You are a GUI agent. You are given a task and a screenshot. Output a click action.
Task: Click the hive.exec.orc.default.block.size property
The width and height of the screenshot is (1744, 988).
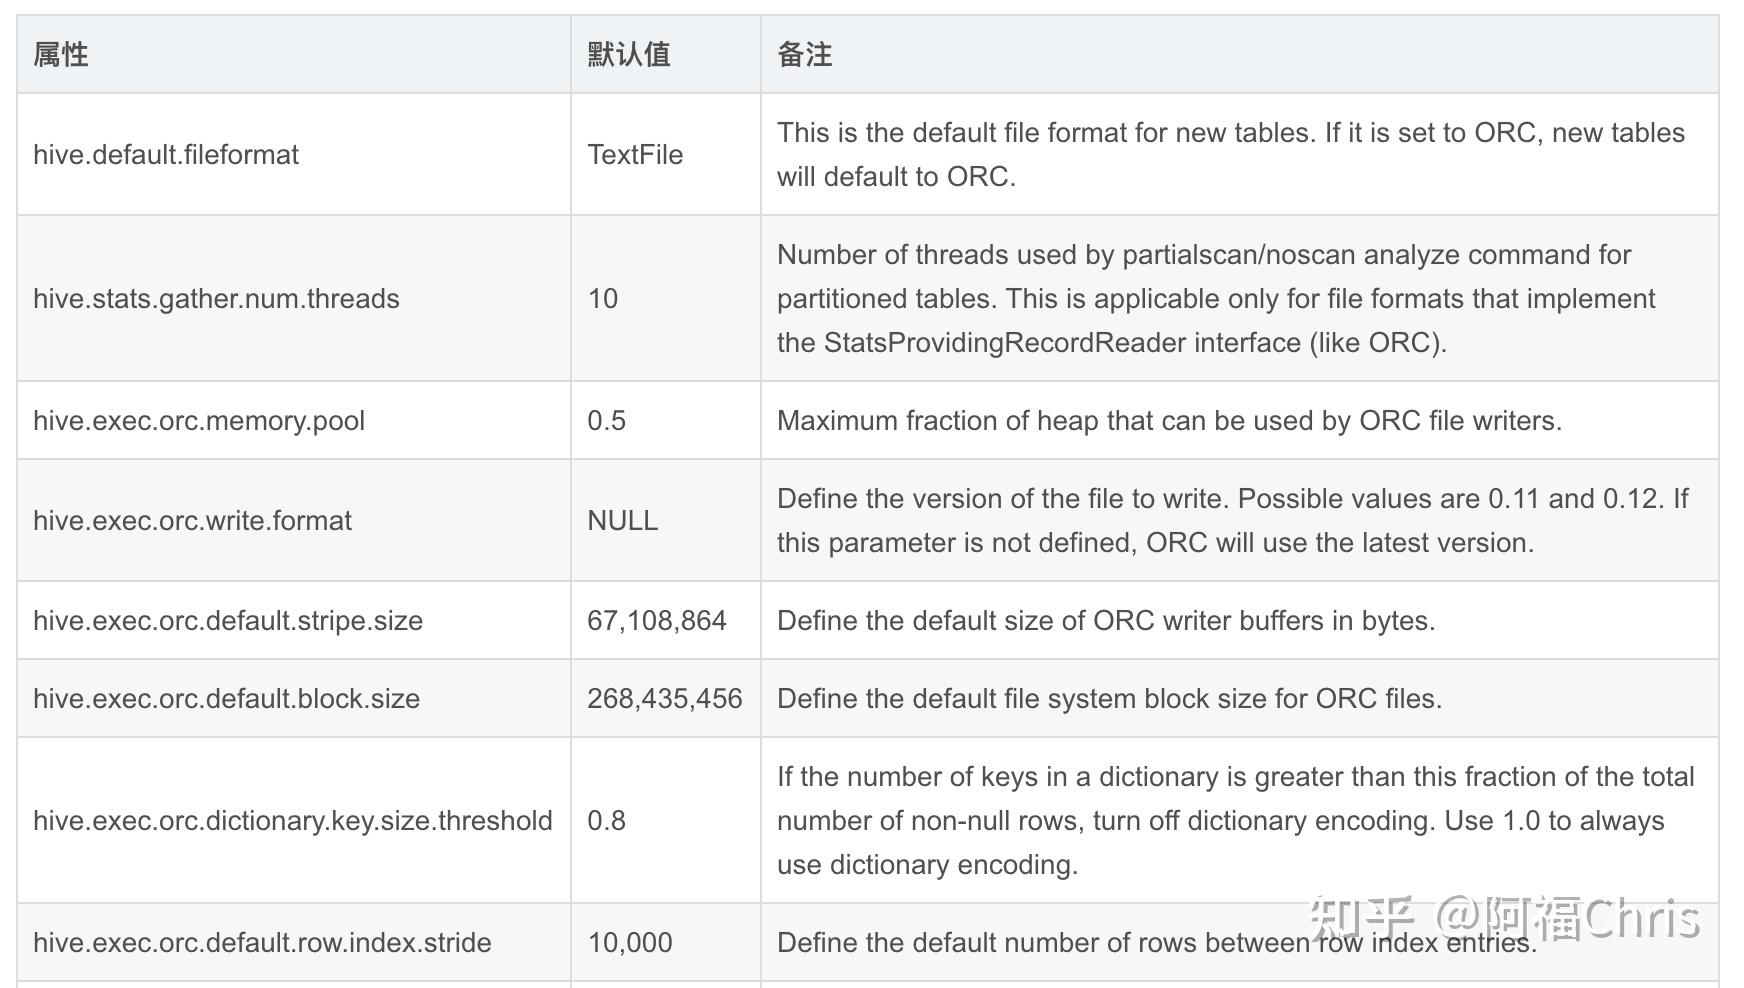pyautogui.click(x=226, y=699)
